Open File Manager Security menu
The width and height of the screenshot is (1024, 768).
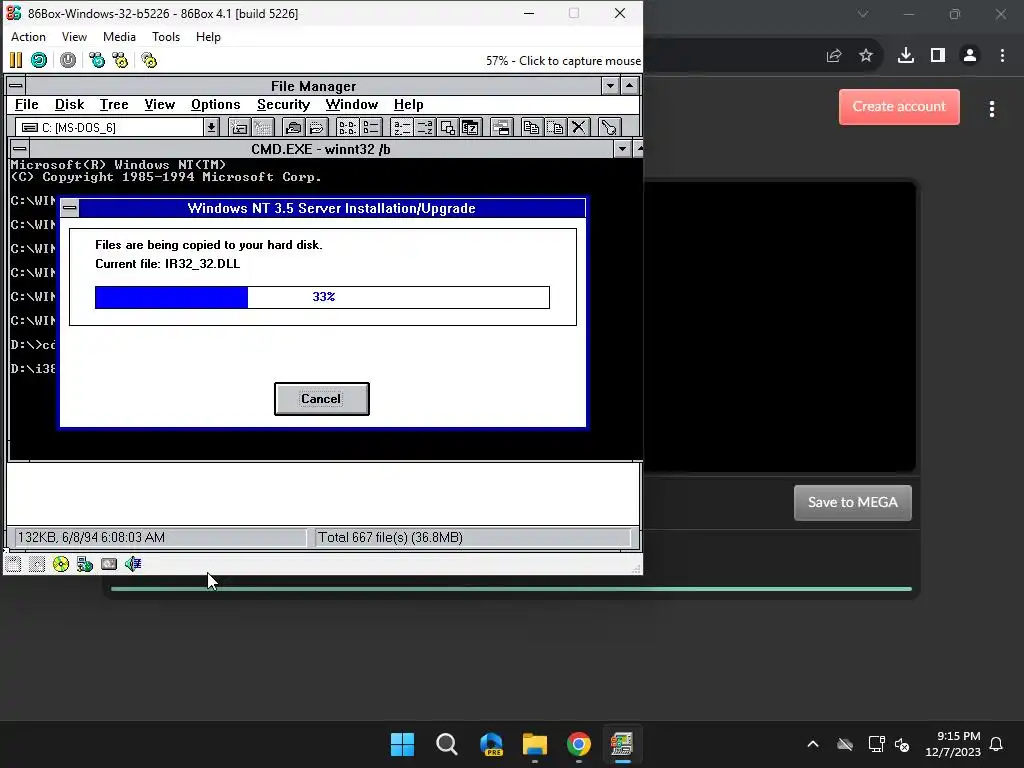(283, 104)
